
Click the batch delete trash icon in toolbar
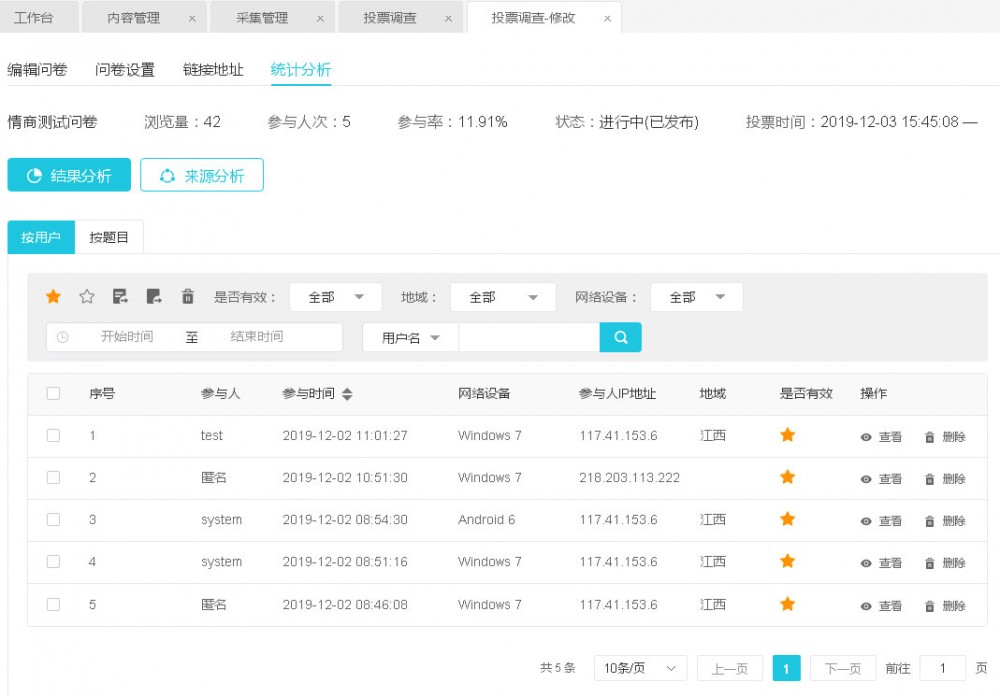point(185,296)
